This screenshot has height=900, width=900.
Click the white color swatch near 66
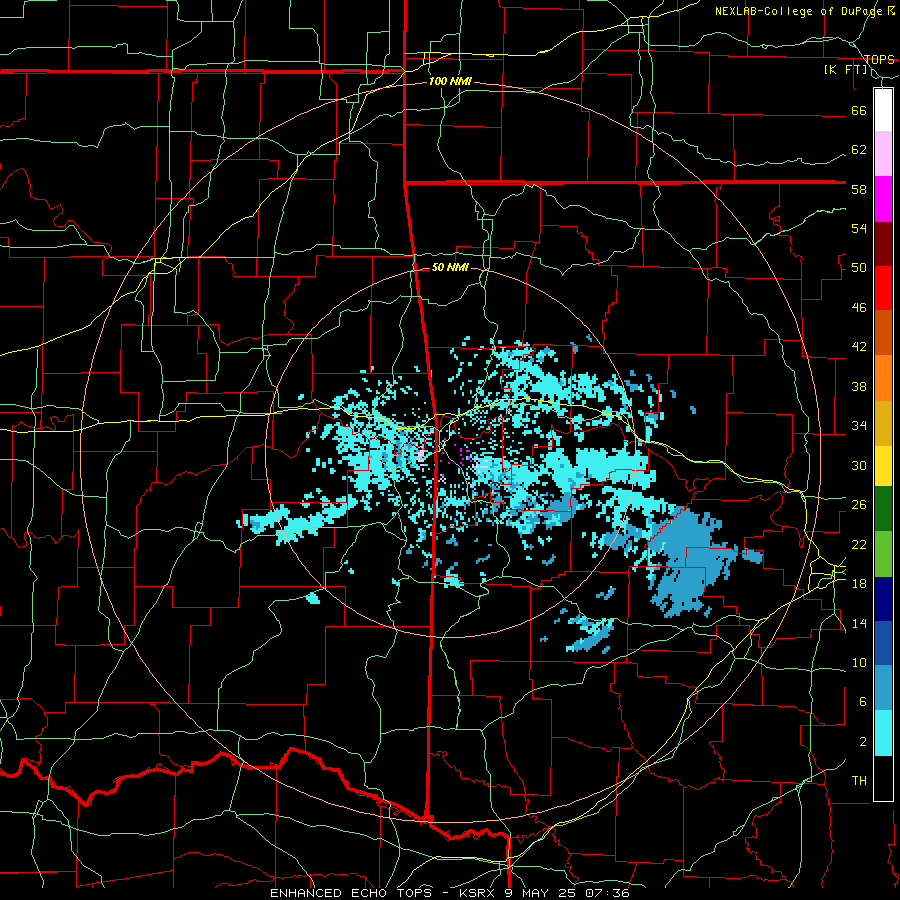click(x=883, y=110)
